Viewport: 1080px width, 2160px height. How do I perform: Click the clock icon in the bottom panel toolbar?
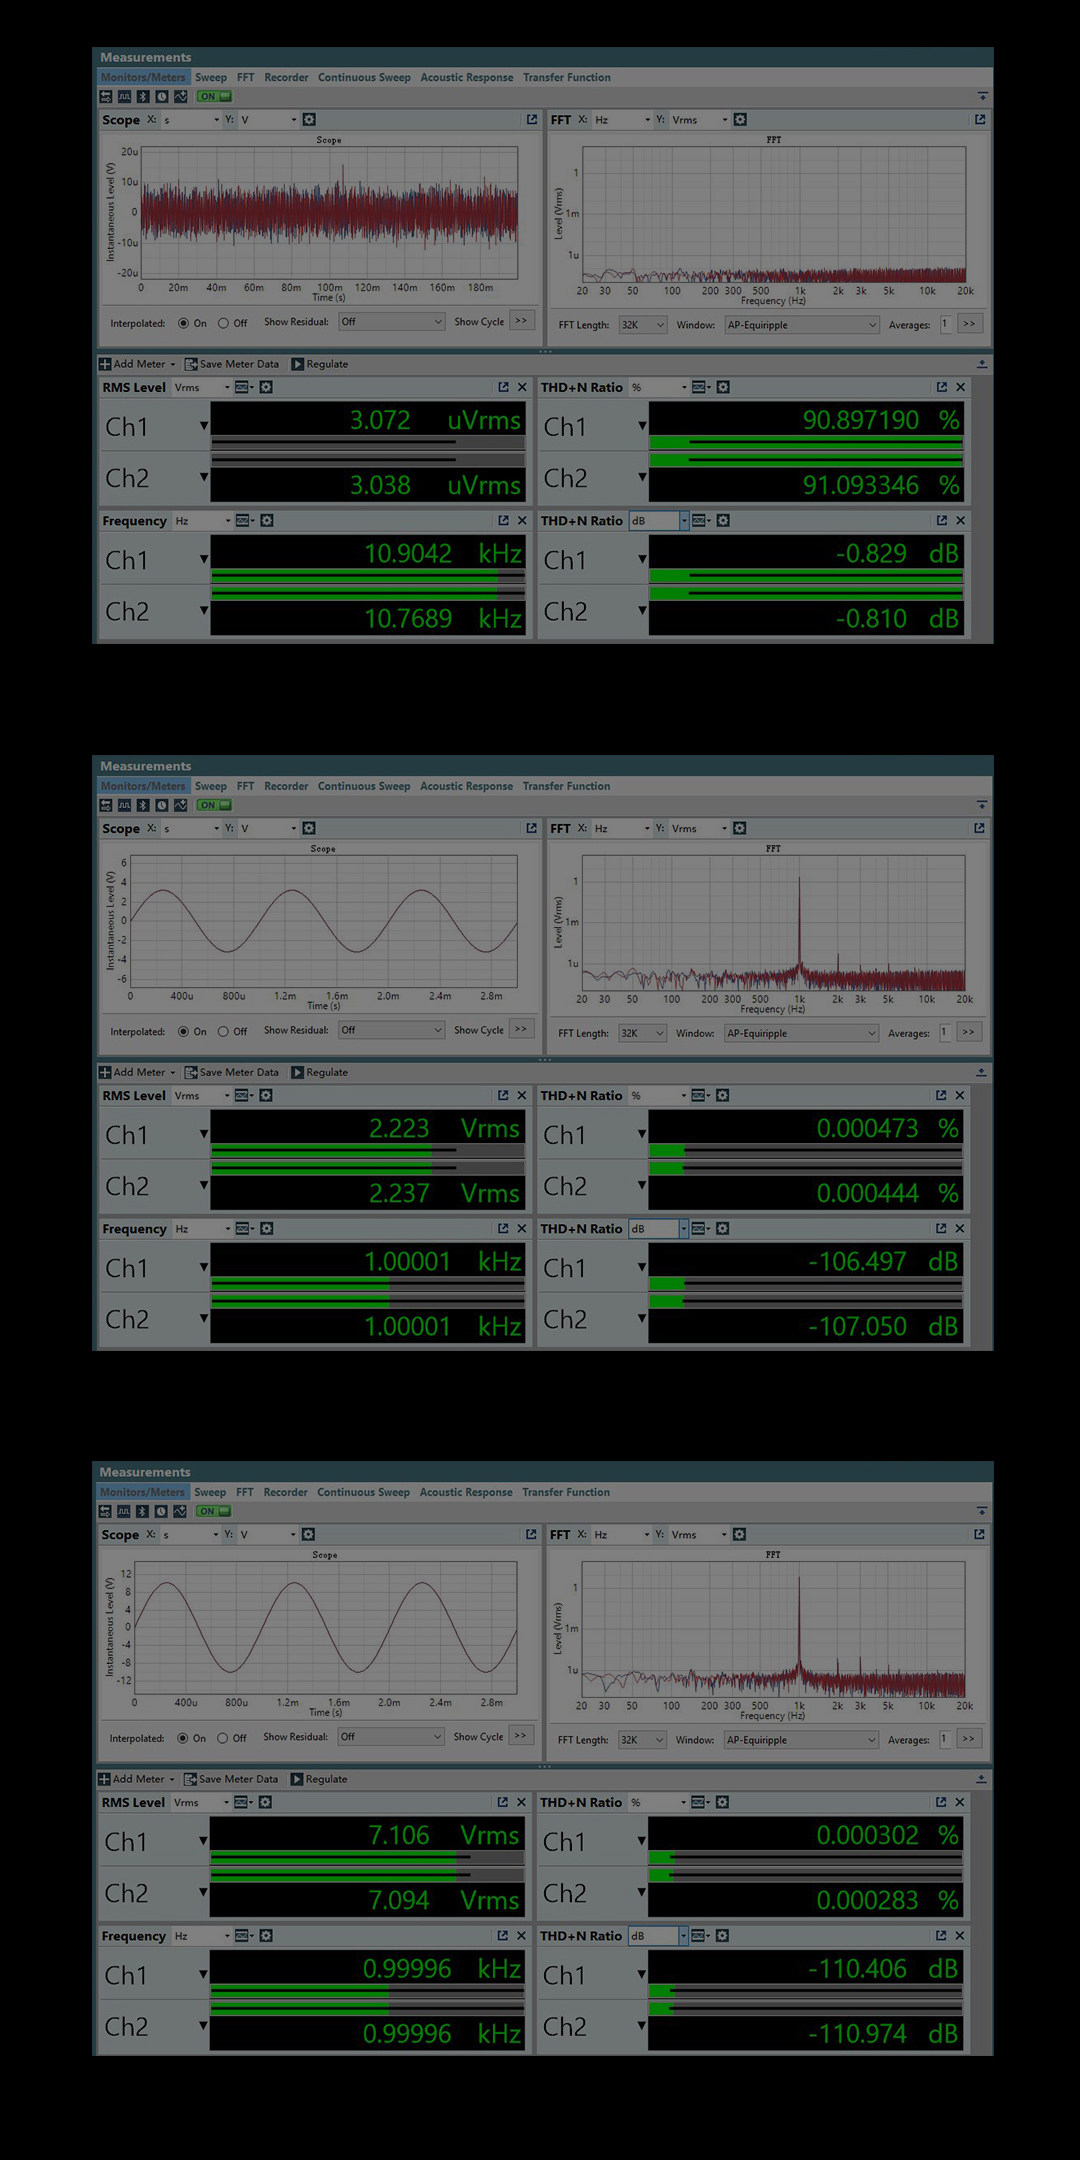161,1511
